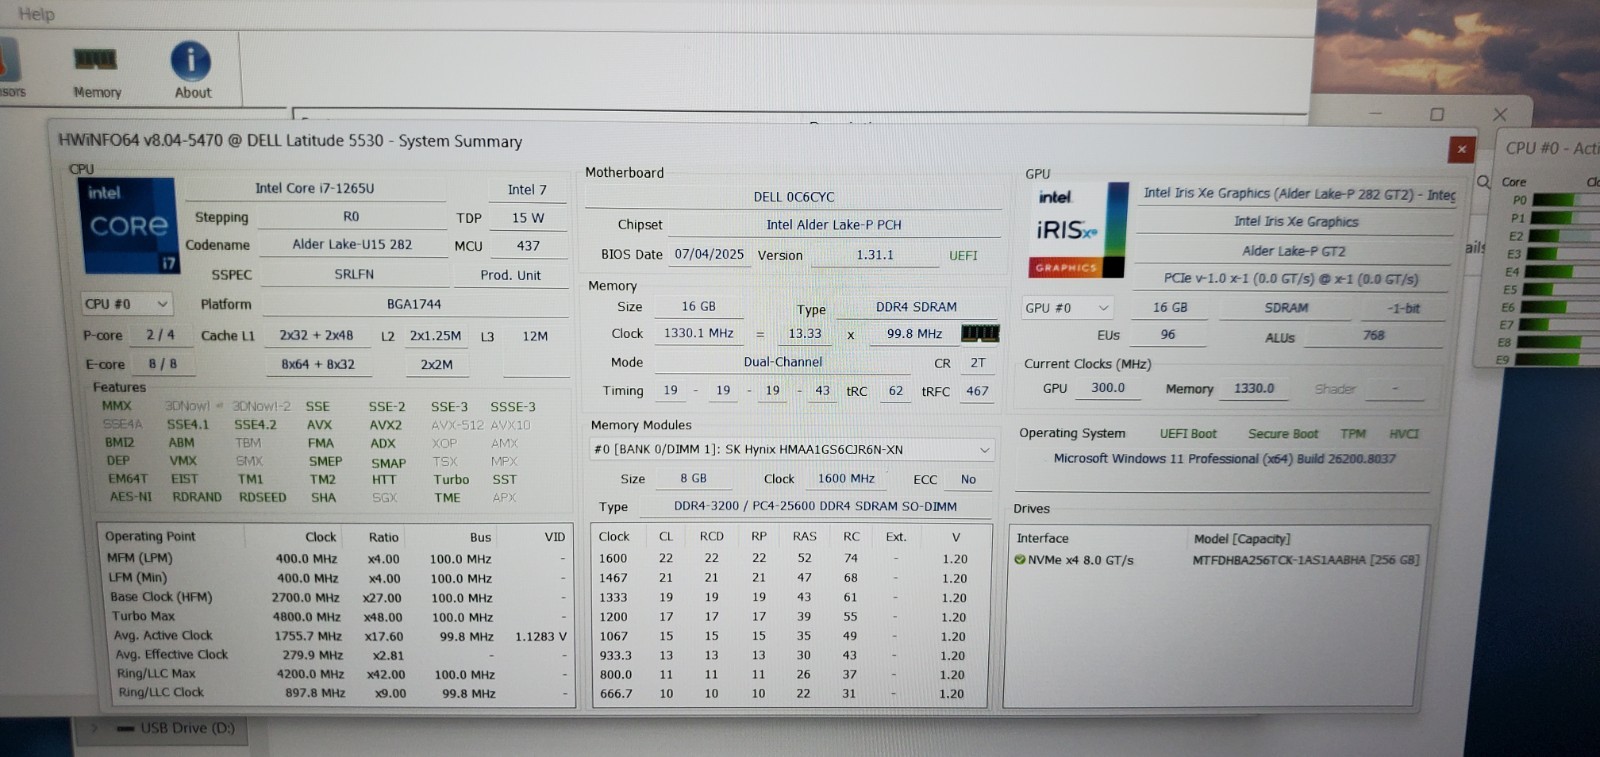
Task: Click the E9 core usage bar
Action: pos(1561,359)
